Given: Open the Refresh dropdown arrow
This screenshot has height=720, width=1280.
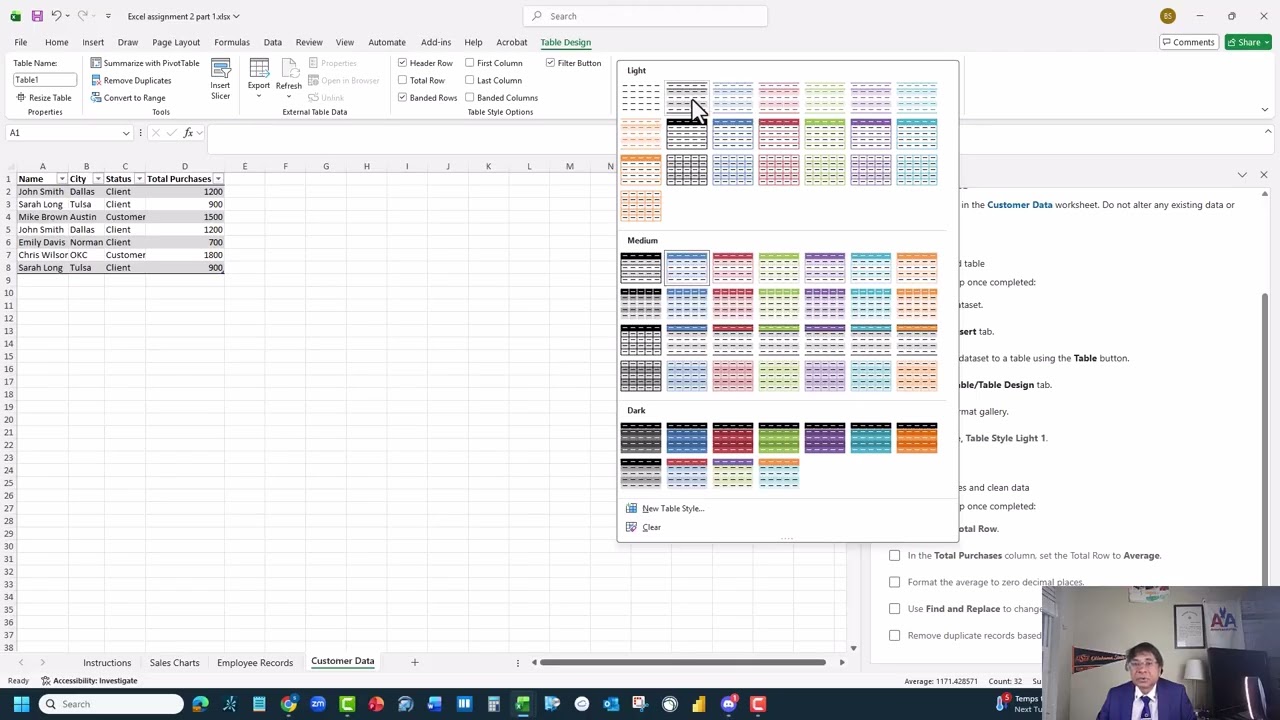Looking at the screenshot, I should 288,96.
